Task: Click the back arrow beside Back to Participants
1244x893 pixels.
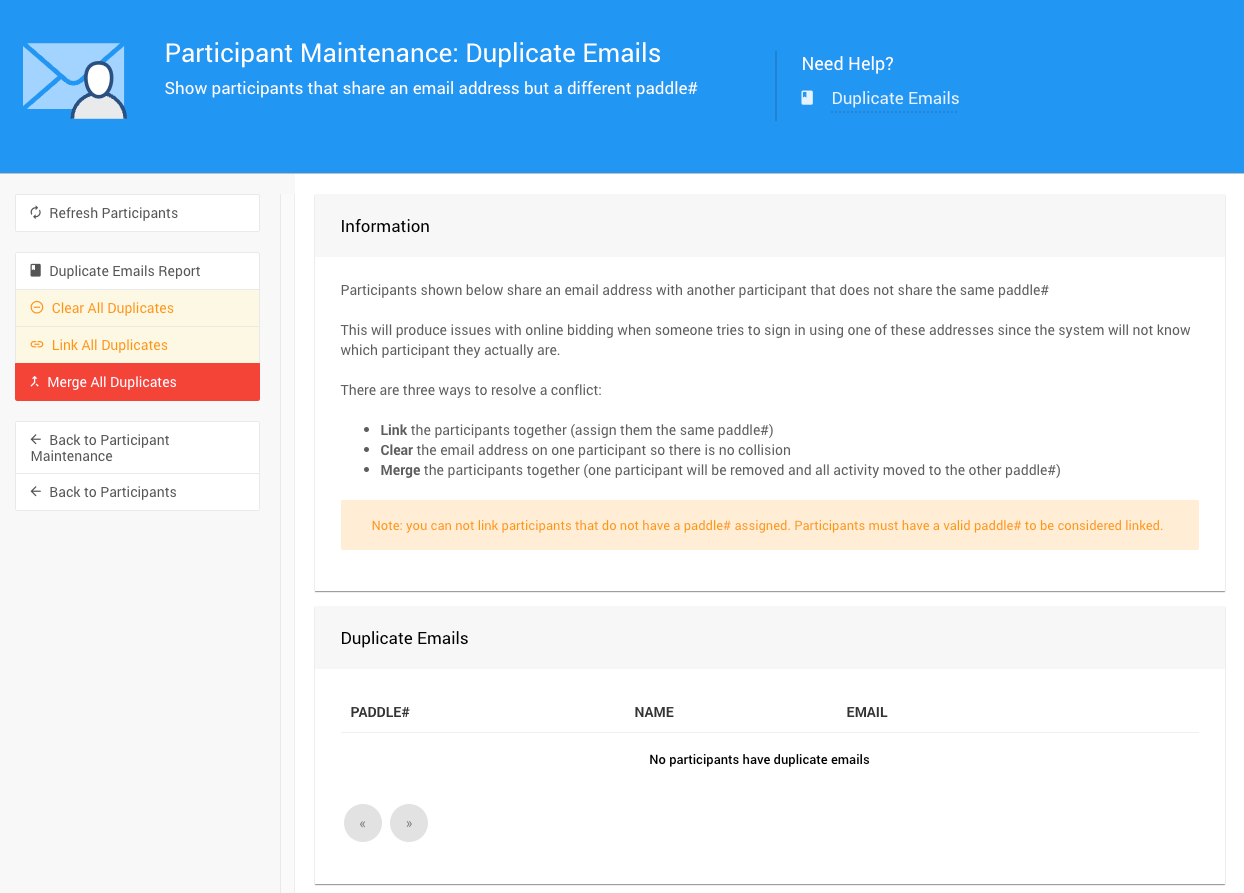Action: (x=36, y=492)
